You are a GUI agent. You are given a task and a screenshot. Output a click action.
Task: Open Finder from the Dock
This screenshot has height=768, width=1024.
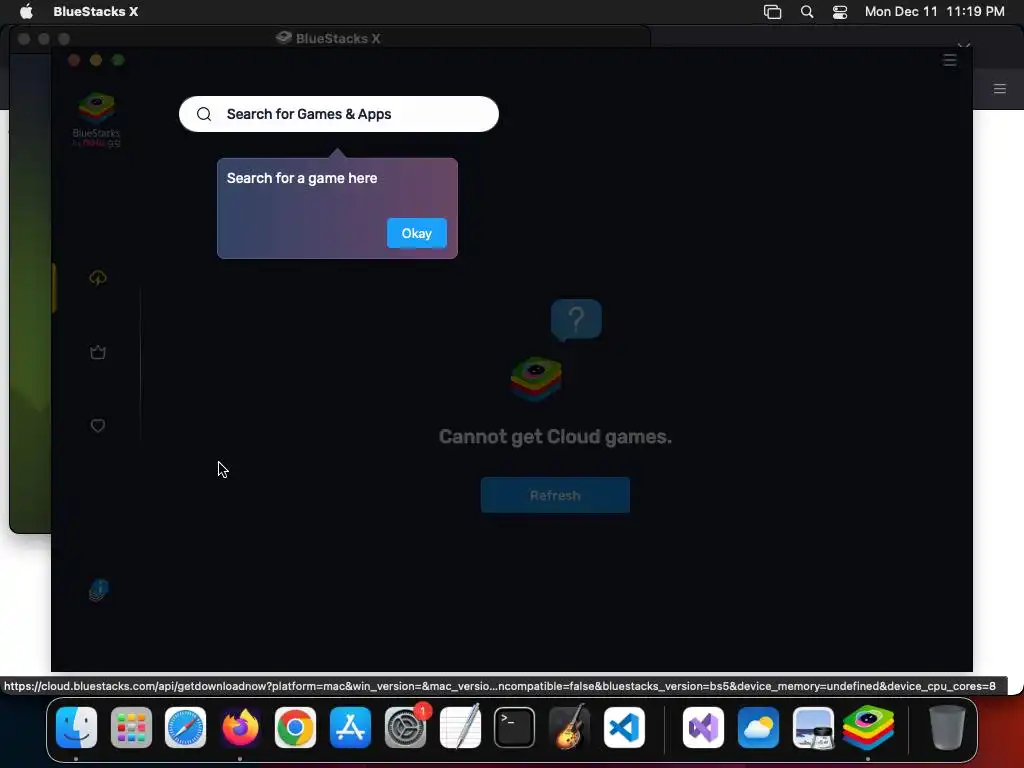click(x=76, y=727)
